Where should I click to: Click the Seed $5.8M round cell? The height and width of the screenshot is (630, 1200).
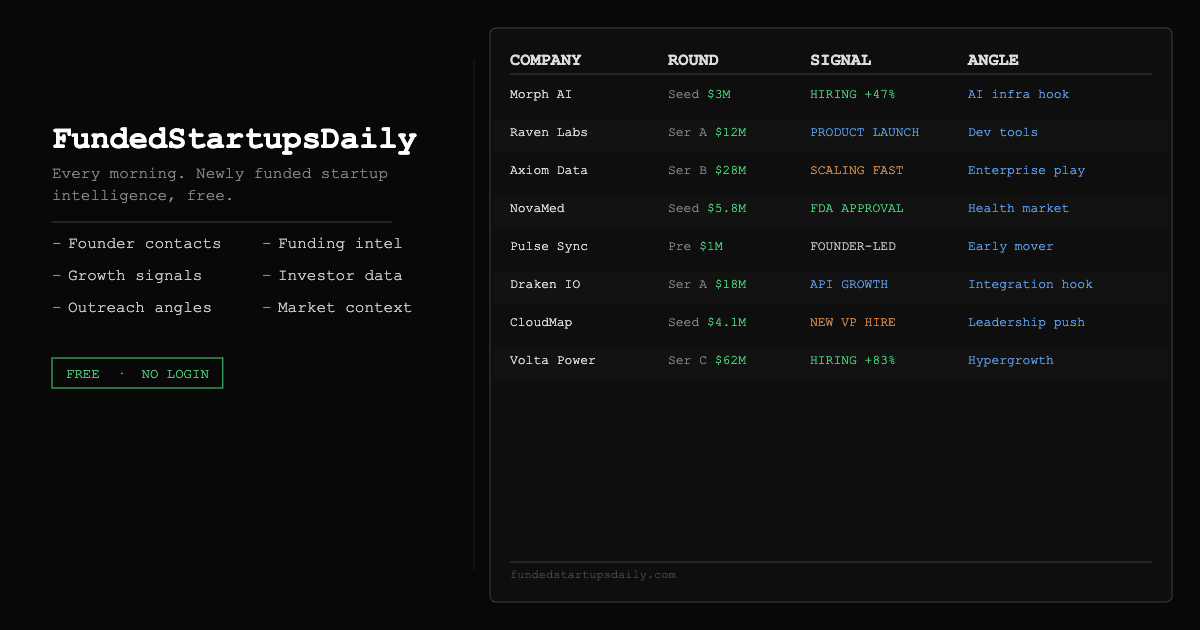(707, 208)
